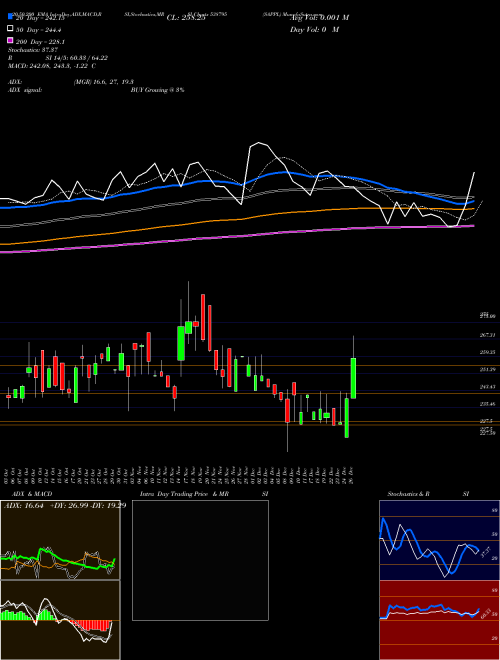This screenshot has width=500, height=660.
Task: Click the blue 20 Day legend swatch
Action: [10, 17]
